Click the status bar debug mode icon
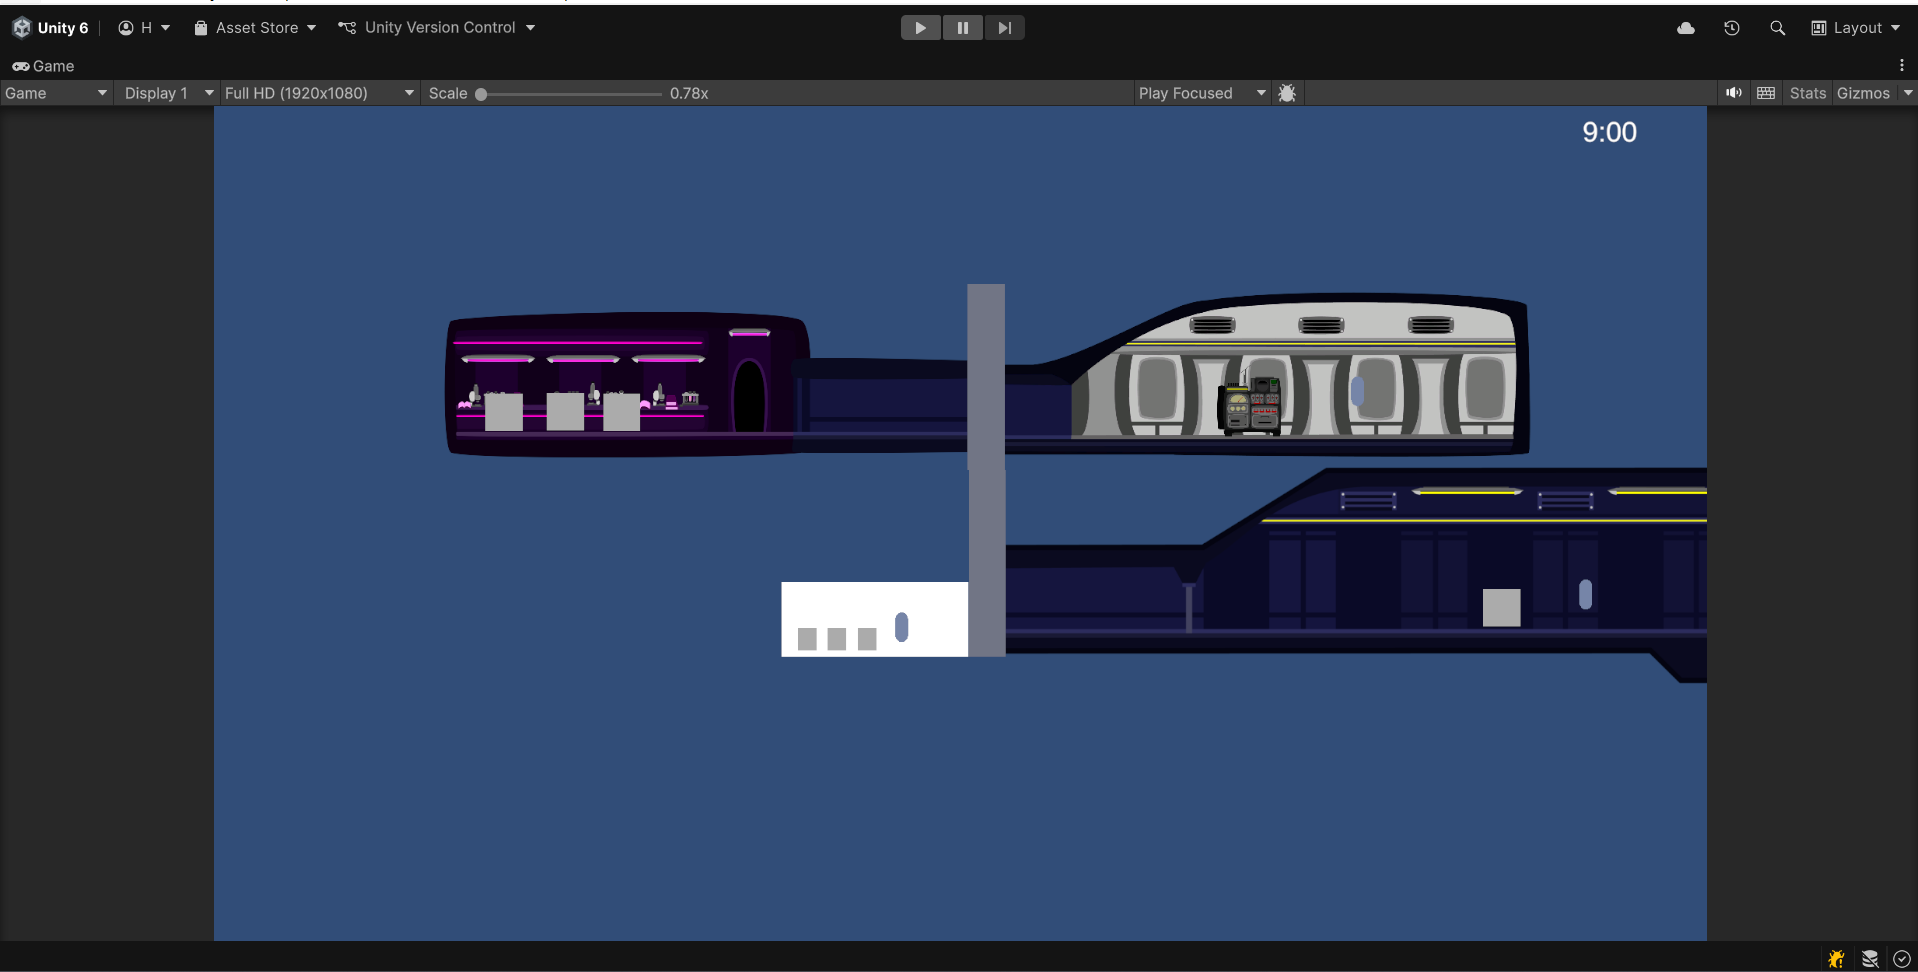The height and width of the screenshot is (972, 1918). [x=1836, y=958]
